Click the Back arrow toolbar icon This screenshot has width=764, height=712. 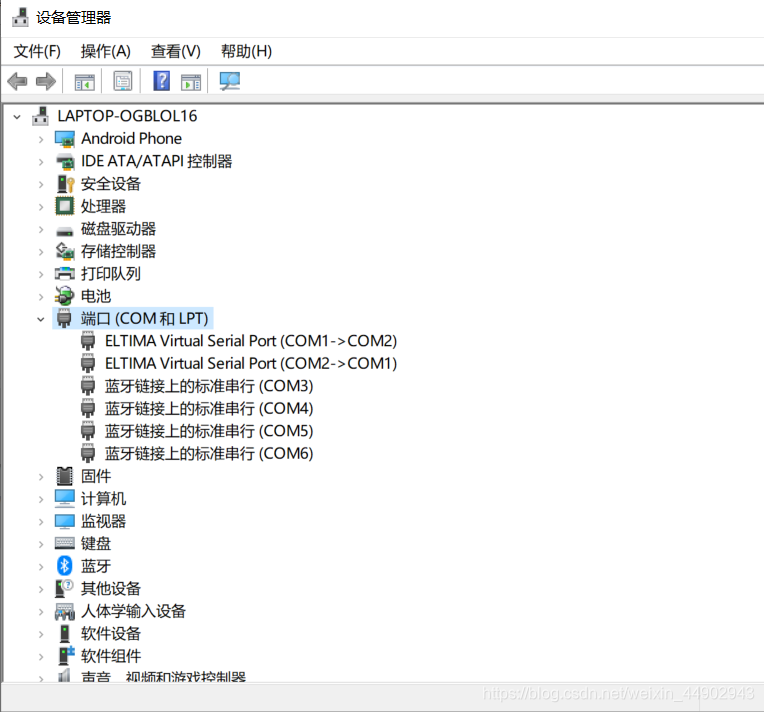pos(18,81)
